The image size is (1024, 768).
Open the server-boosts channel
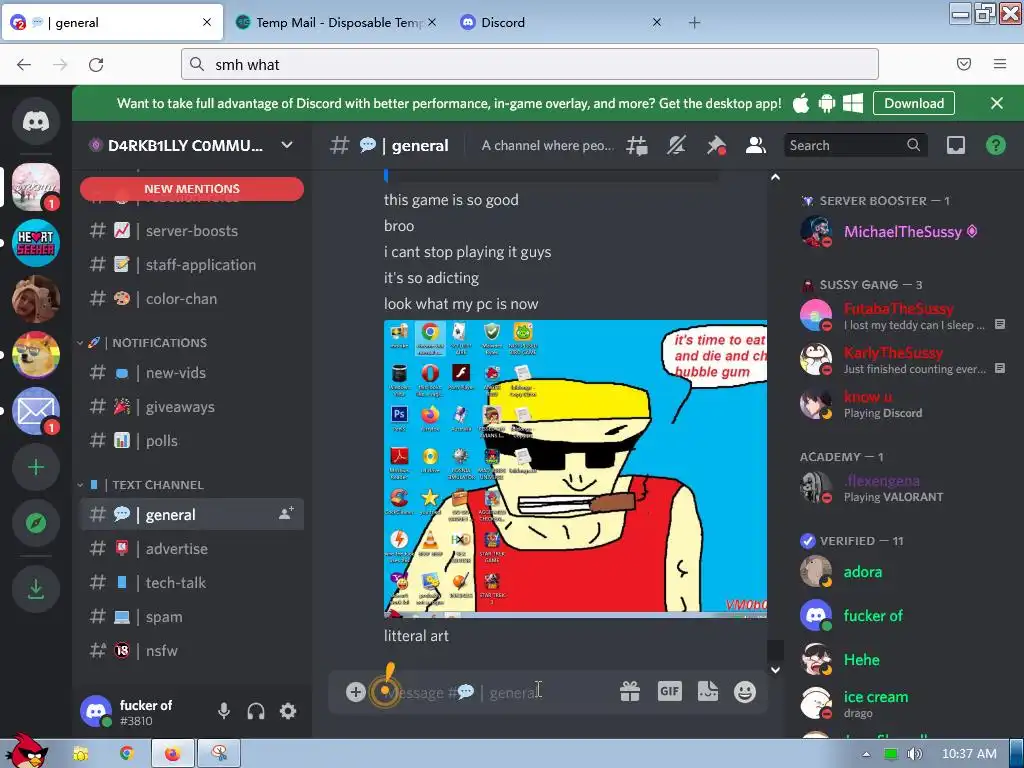point(191,231)
